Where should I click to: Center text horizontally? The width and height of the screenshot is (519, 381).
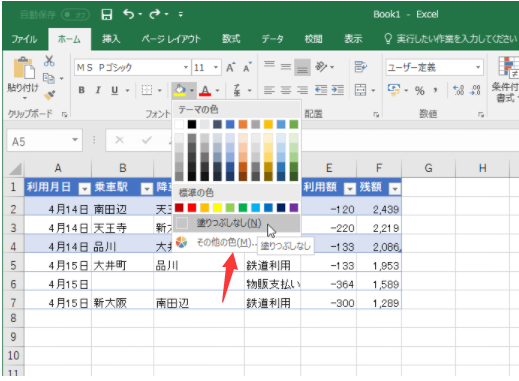pos(286,90)
